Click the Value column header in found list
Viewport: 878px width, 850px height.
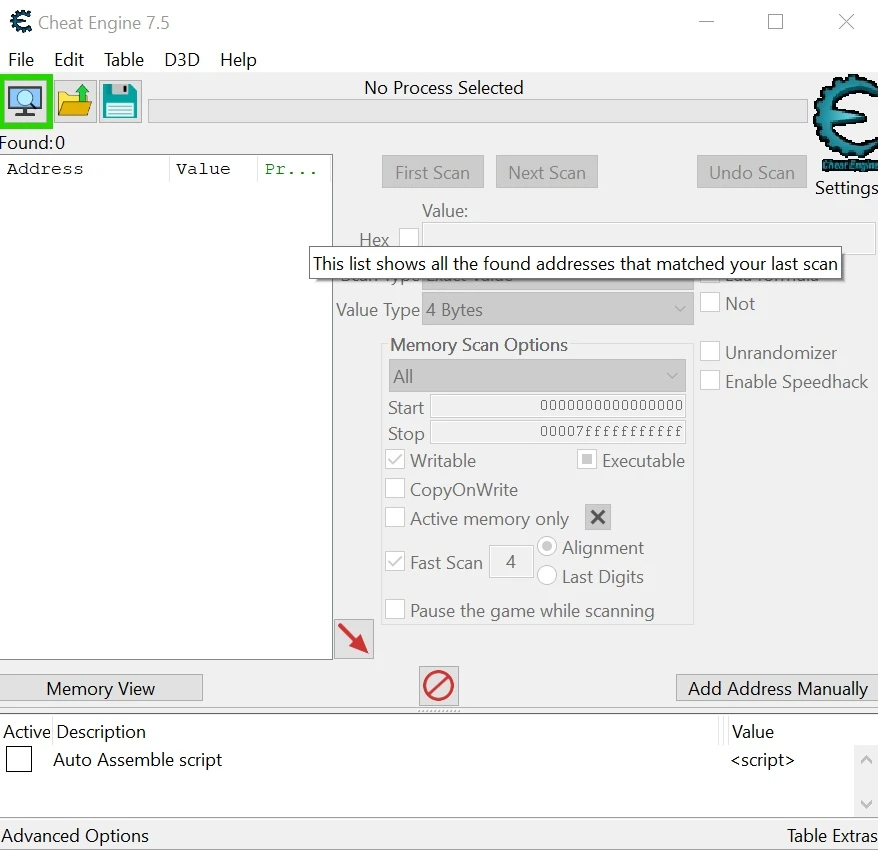pyautogui.click(x=213, y=169)
